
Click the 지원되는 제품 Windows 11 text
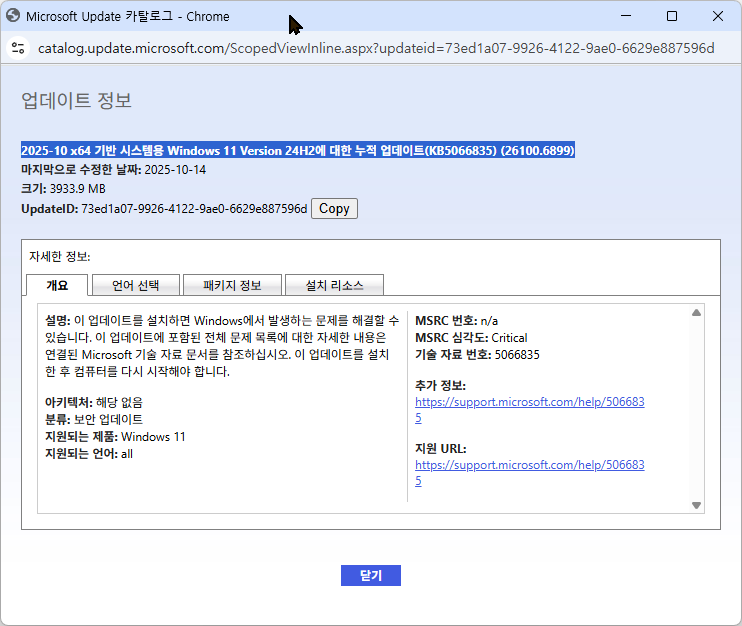point(115,436)
